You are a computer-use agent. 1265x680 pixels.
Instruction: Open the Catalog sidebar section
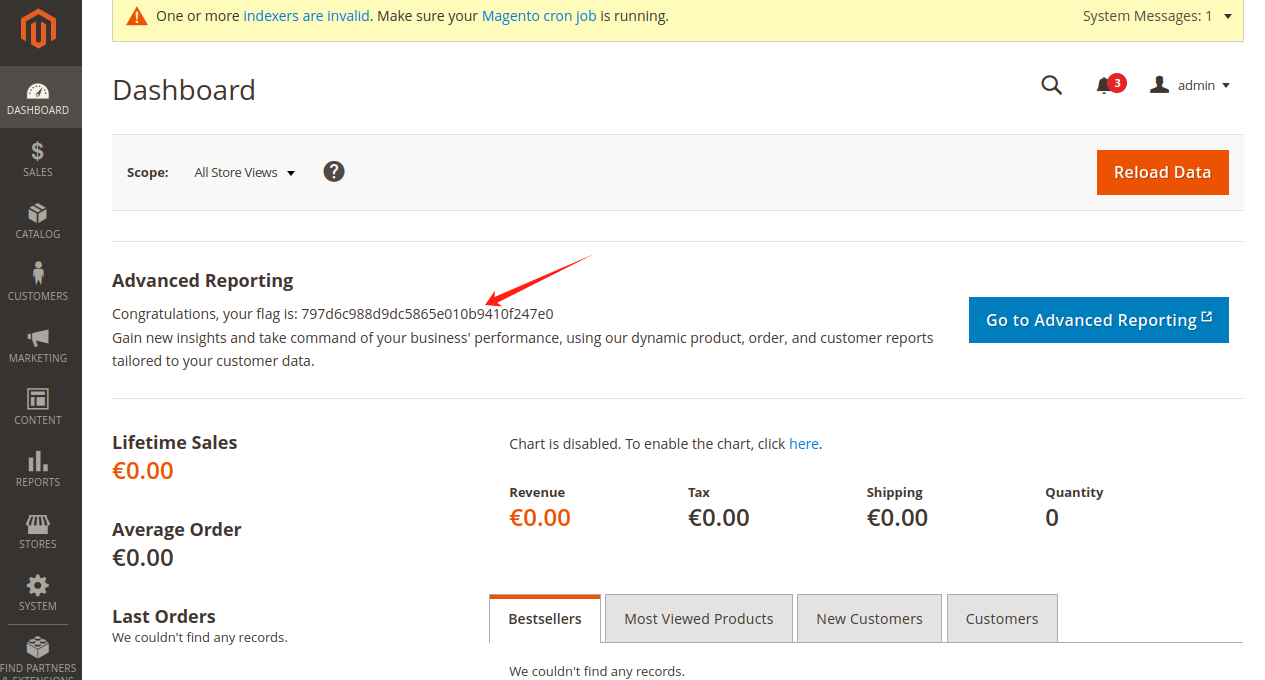(x=38, y=221)
